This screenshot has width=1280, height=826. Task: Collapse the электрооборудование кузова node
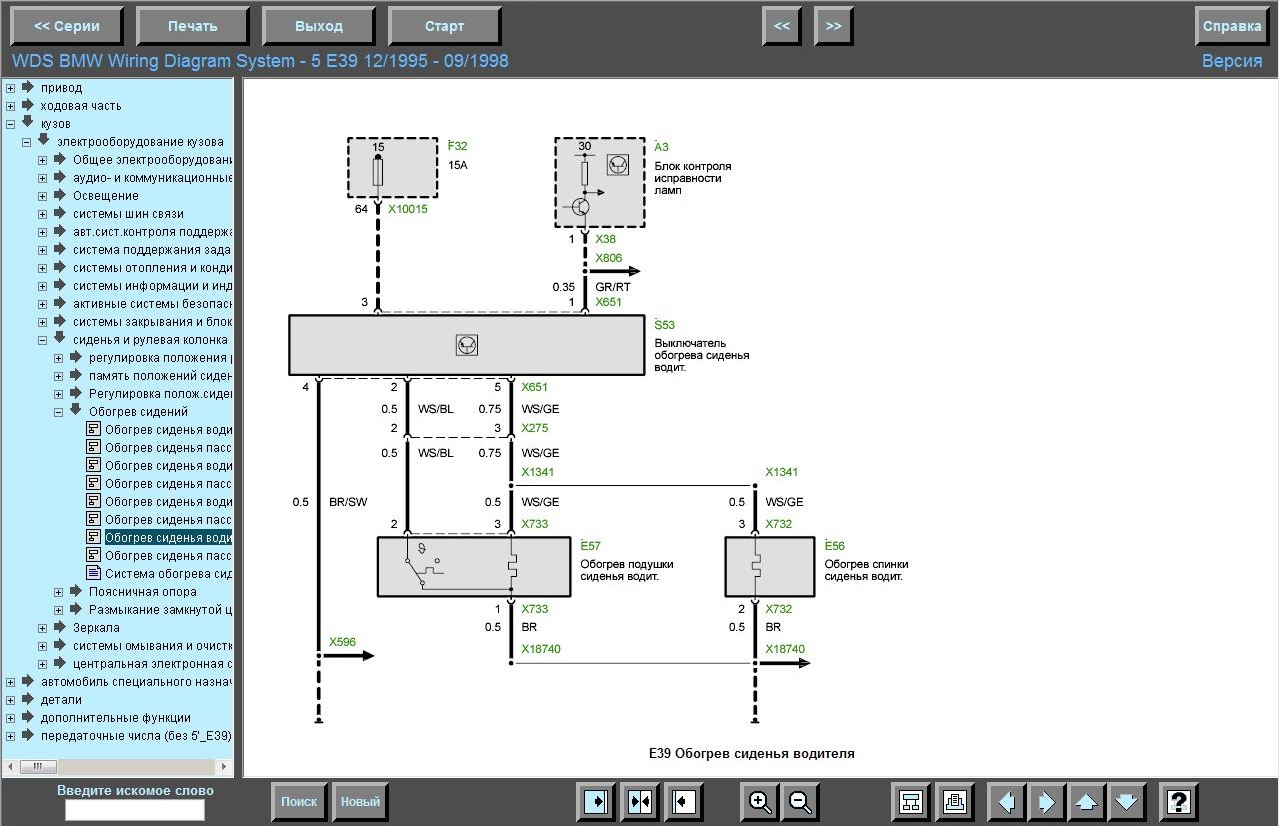coord(26,142)
